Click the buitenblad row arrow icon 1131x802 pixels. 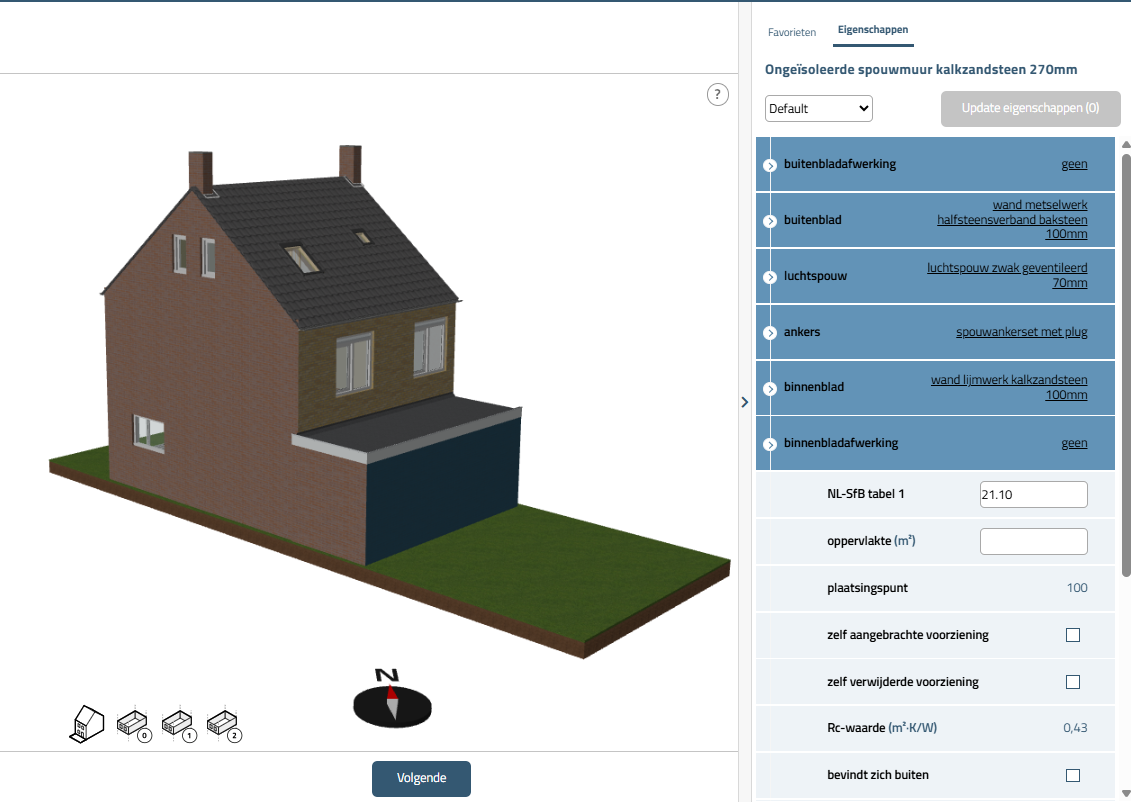770,221
